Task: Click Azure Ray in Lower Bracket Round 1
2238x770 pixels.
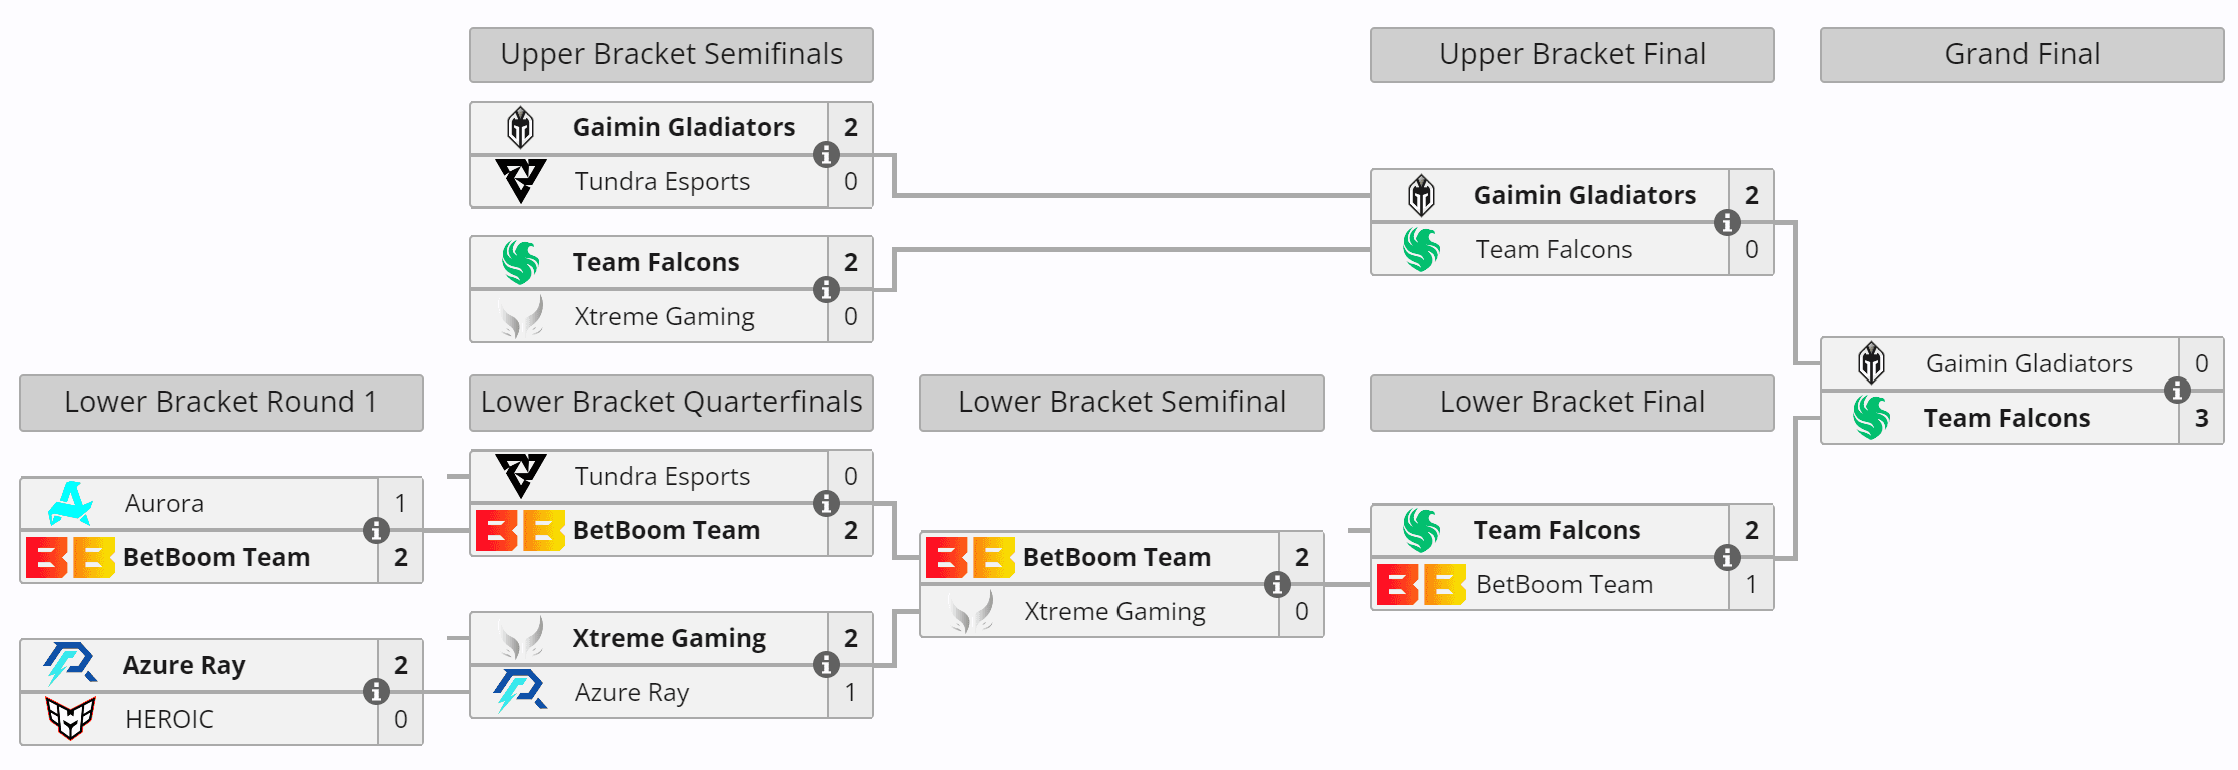Action: tap(184, 666)
